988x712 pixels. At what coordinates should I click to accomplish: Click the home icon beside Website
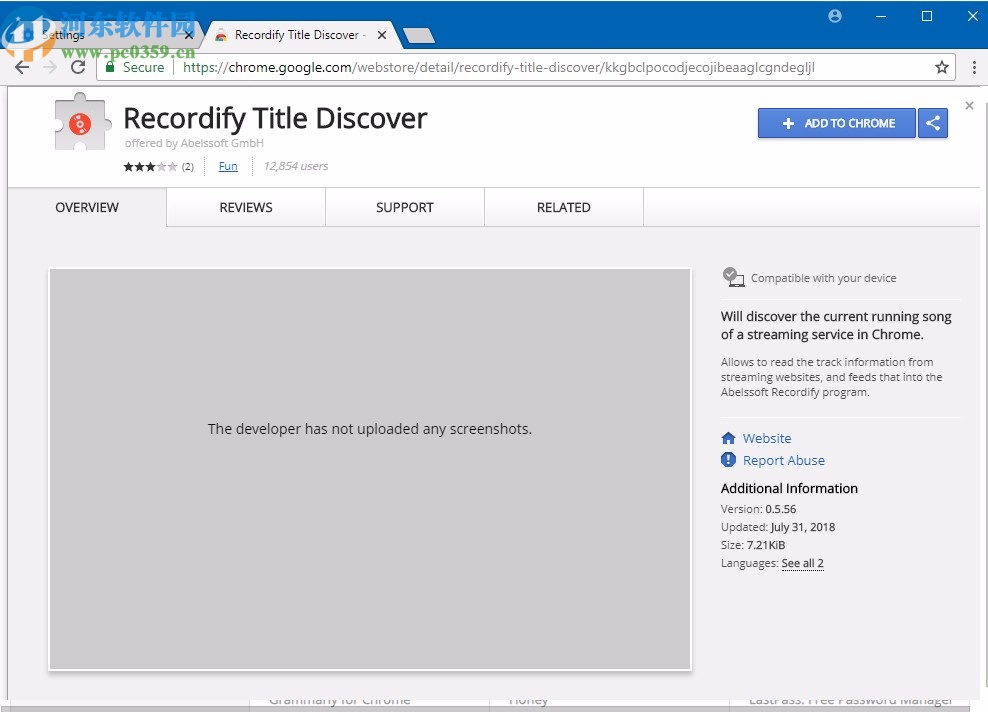tap(728, 438)
